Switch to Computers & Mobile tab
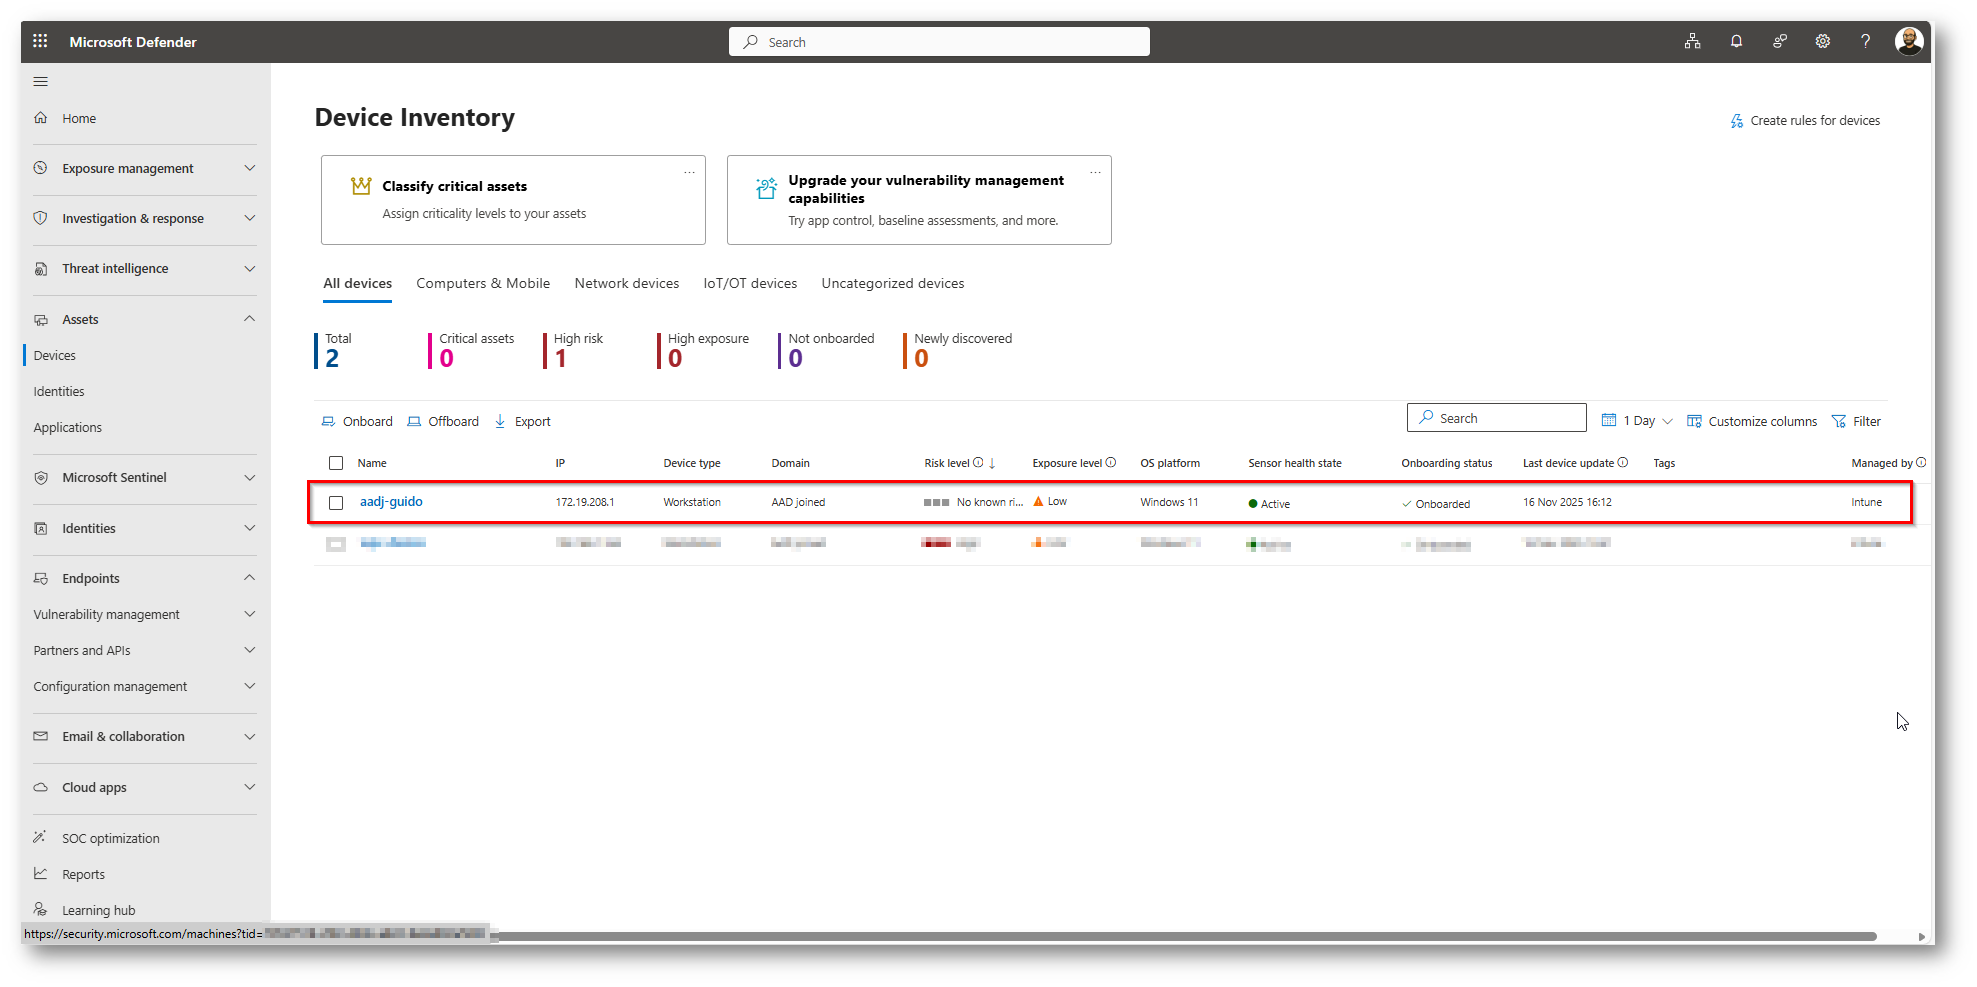1977x987 pixels. [x=483, y=284]
